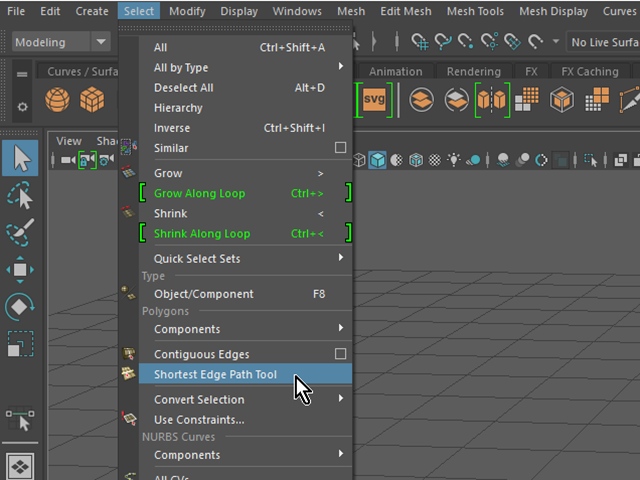The image size is (640, 480).
Task: Open the Windows menu
Action: [297, 11]
